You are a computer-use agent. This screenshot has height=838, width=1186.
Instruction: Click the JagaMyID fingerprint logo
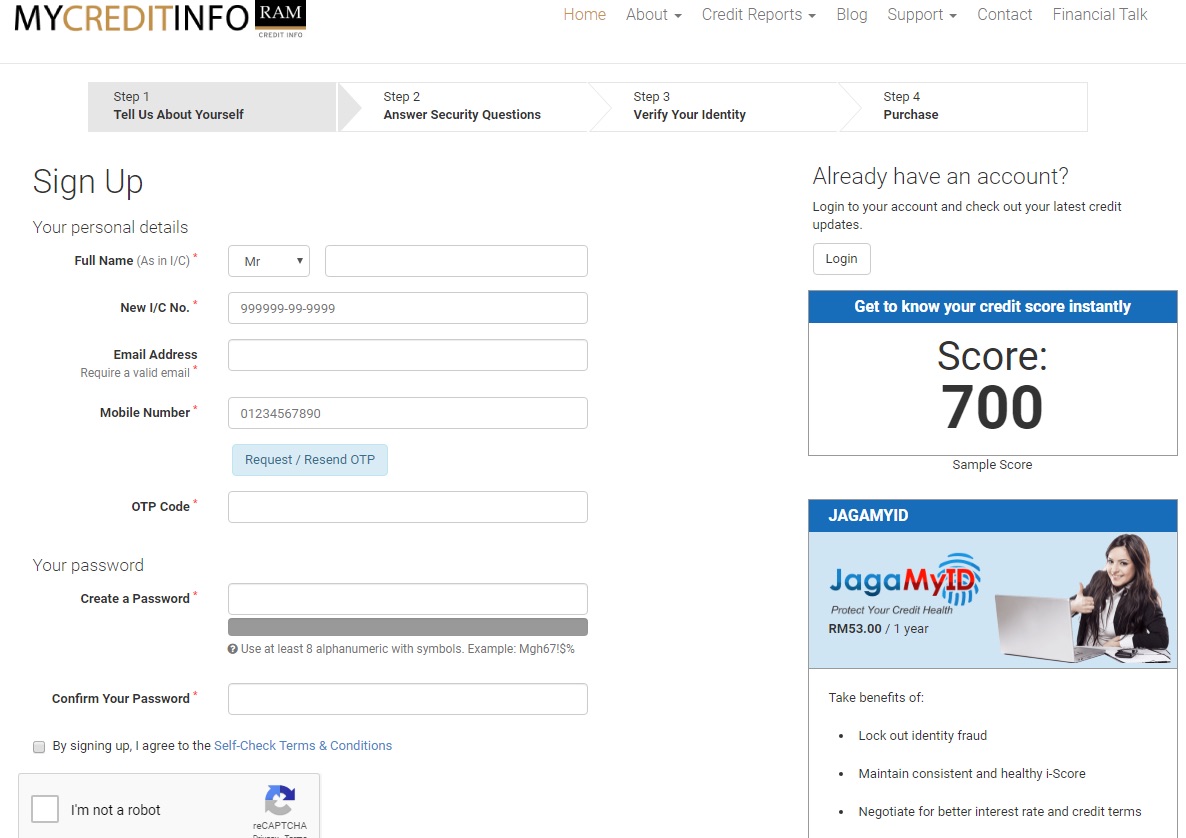click(905, 582)
